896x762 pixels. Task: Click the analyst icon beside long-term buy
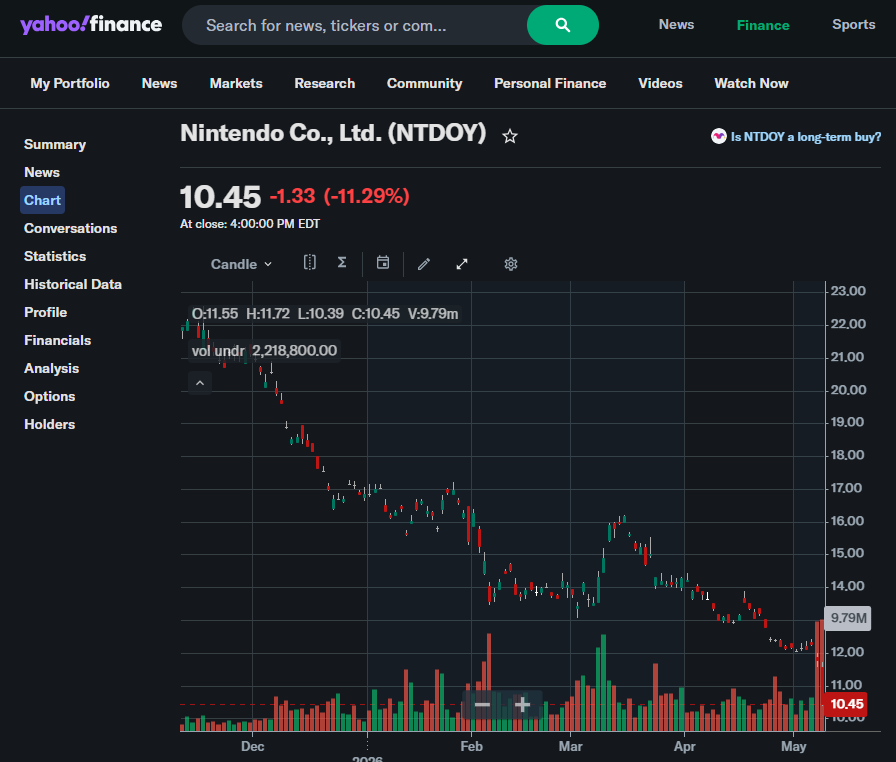point(718,136)
